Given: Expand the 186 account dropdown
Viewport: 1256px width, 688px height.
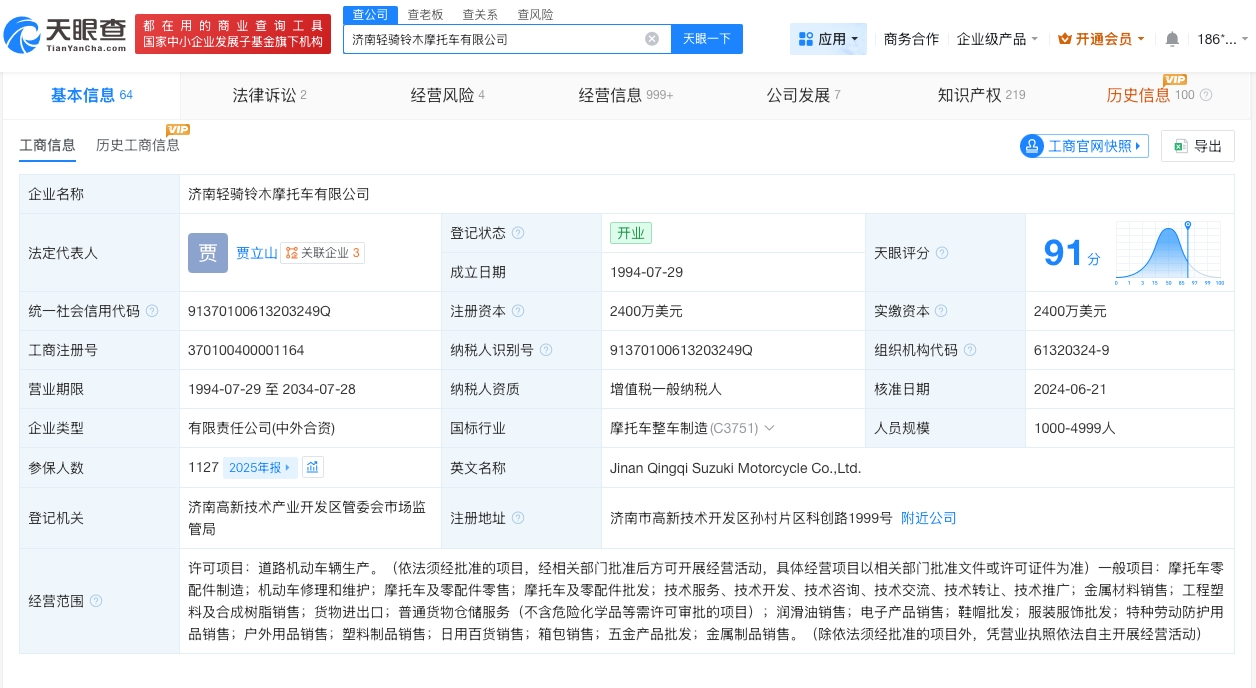Looking at the screenshot, I should coord(1223,39).
